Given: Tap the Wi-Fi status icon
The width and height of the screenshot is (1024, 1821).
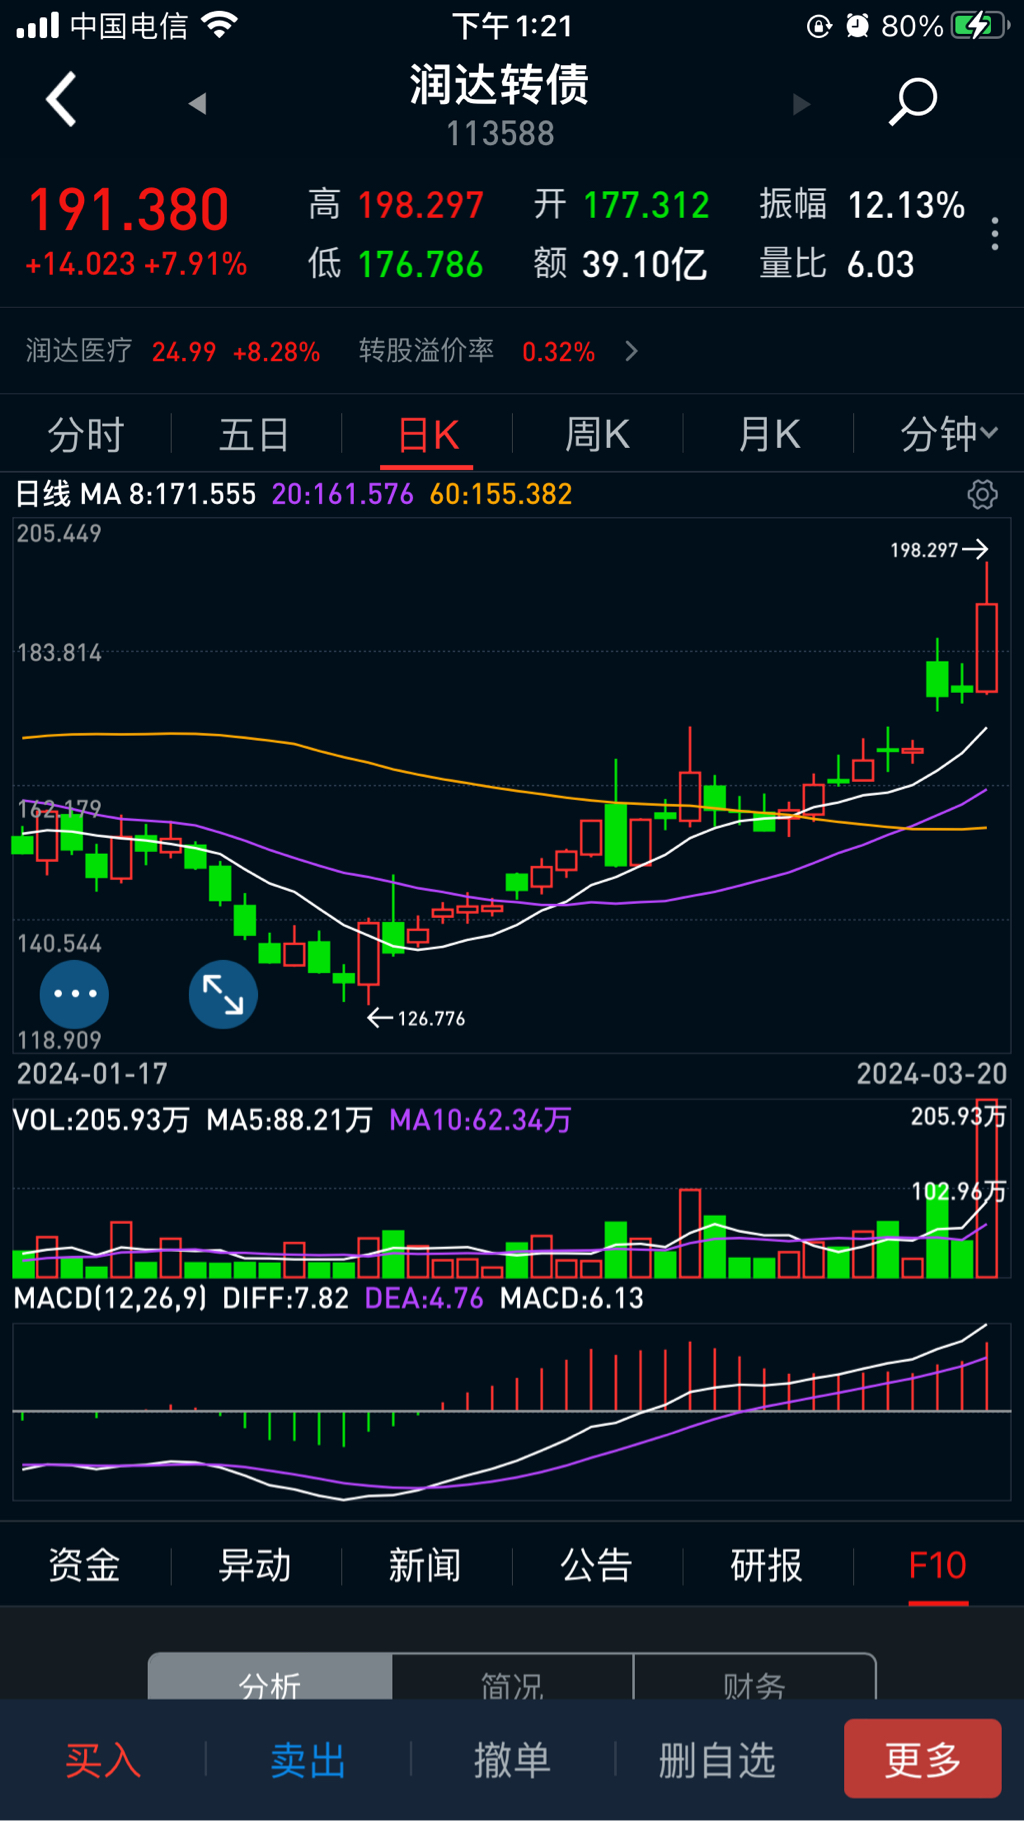Looking at the screenshot, I should (x=219, y=25).
